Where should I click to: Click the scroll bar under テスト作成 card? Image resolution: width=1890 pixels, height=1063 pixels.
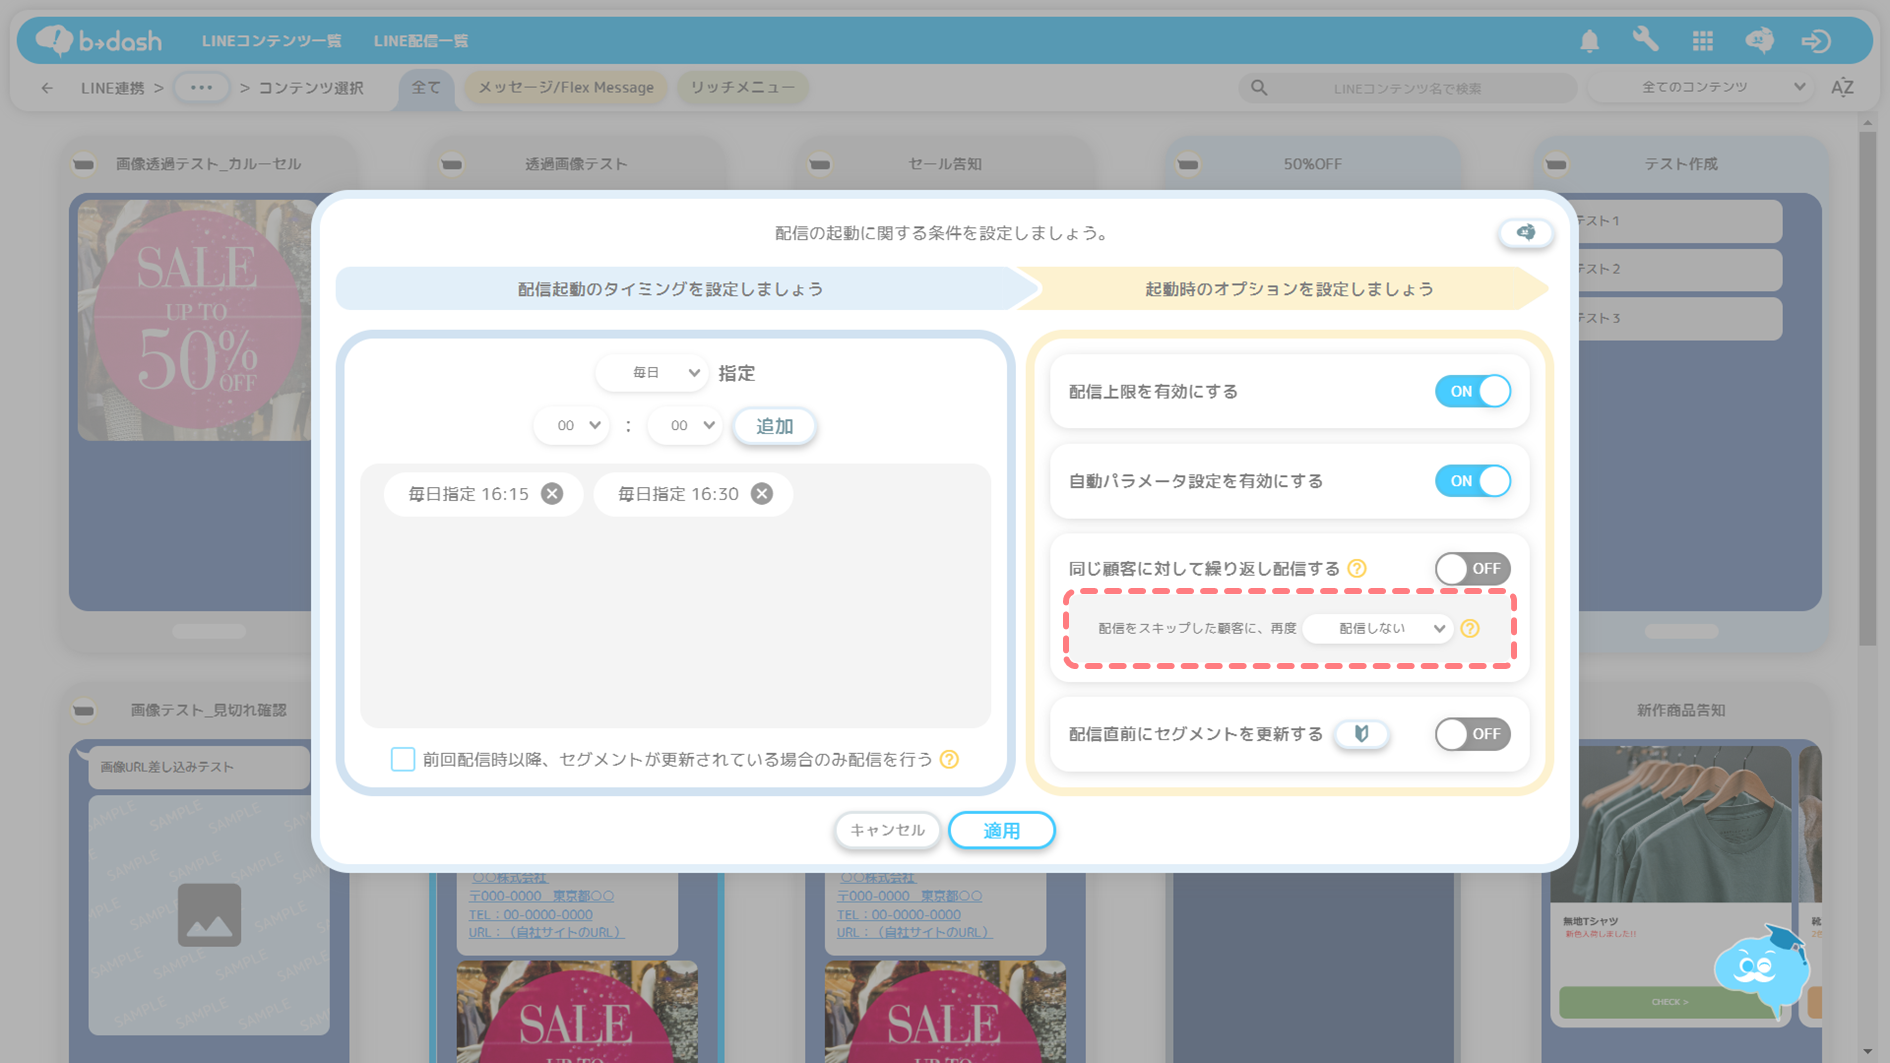coord(1681,632)
